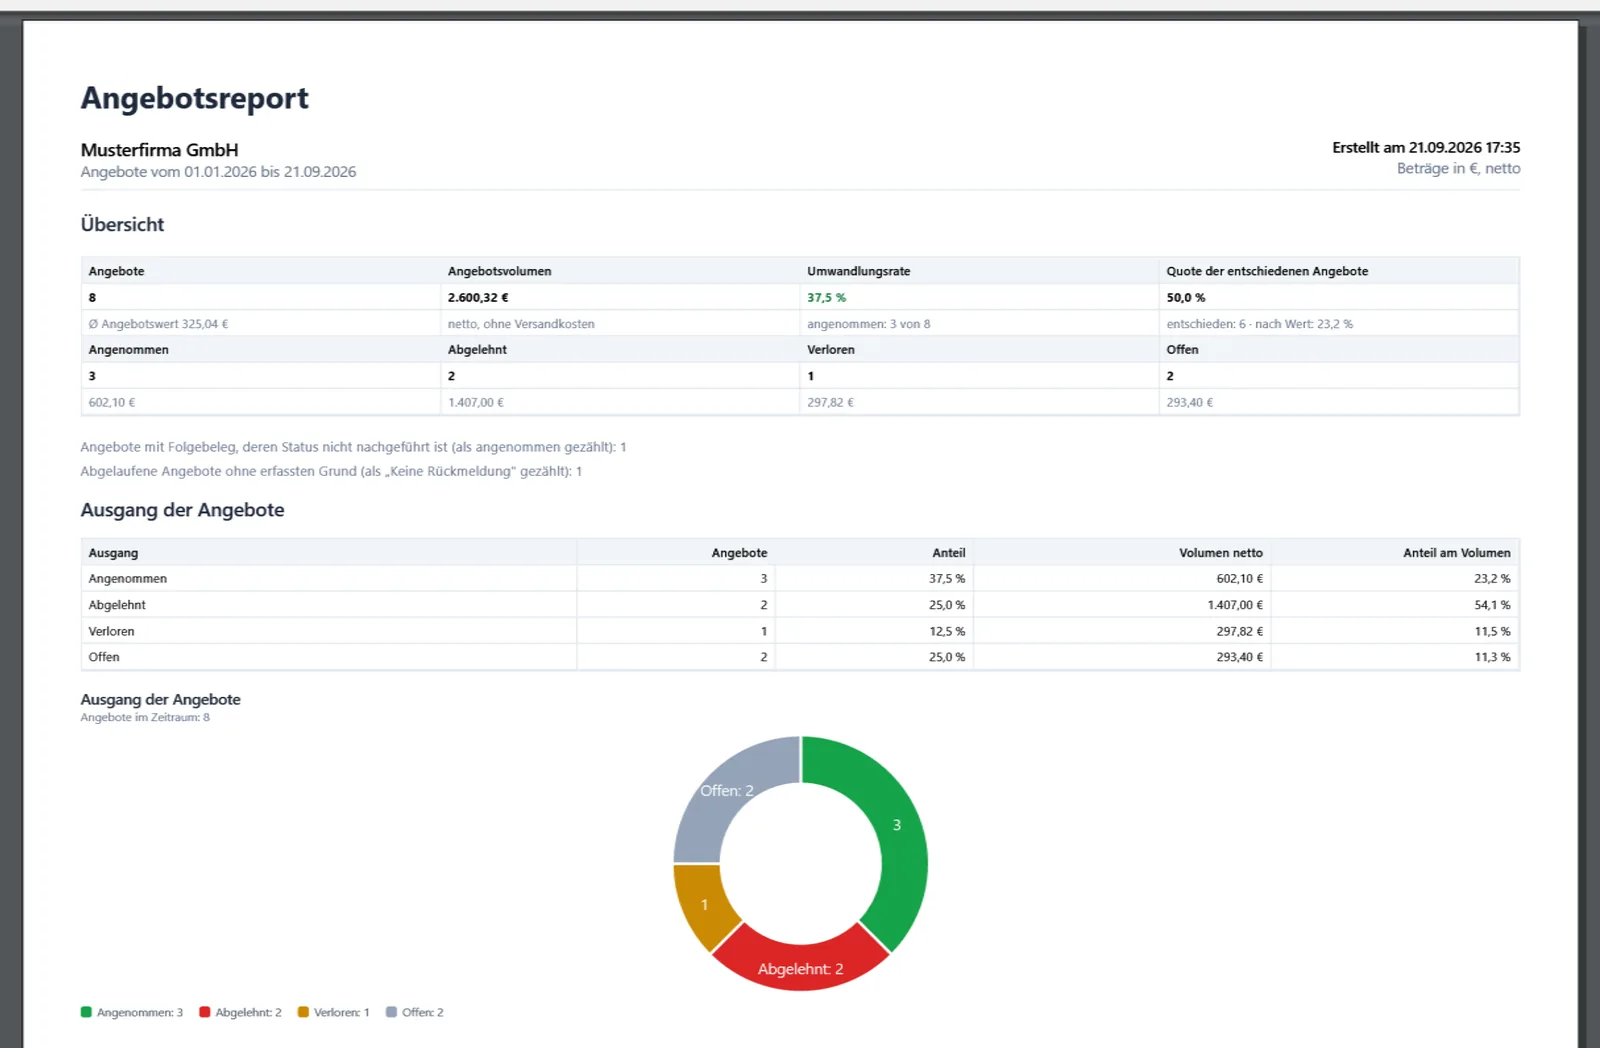Click the green 'Angenommen: 3' legend swatch

click(x=86, y=1012)
